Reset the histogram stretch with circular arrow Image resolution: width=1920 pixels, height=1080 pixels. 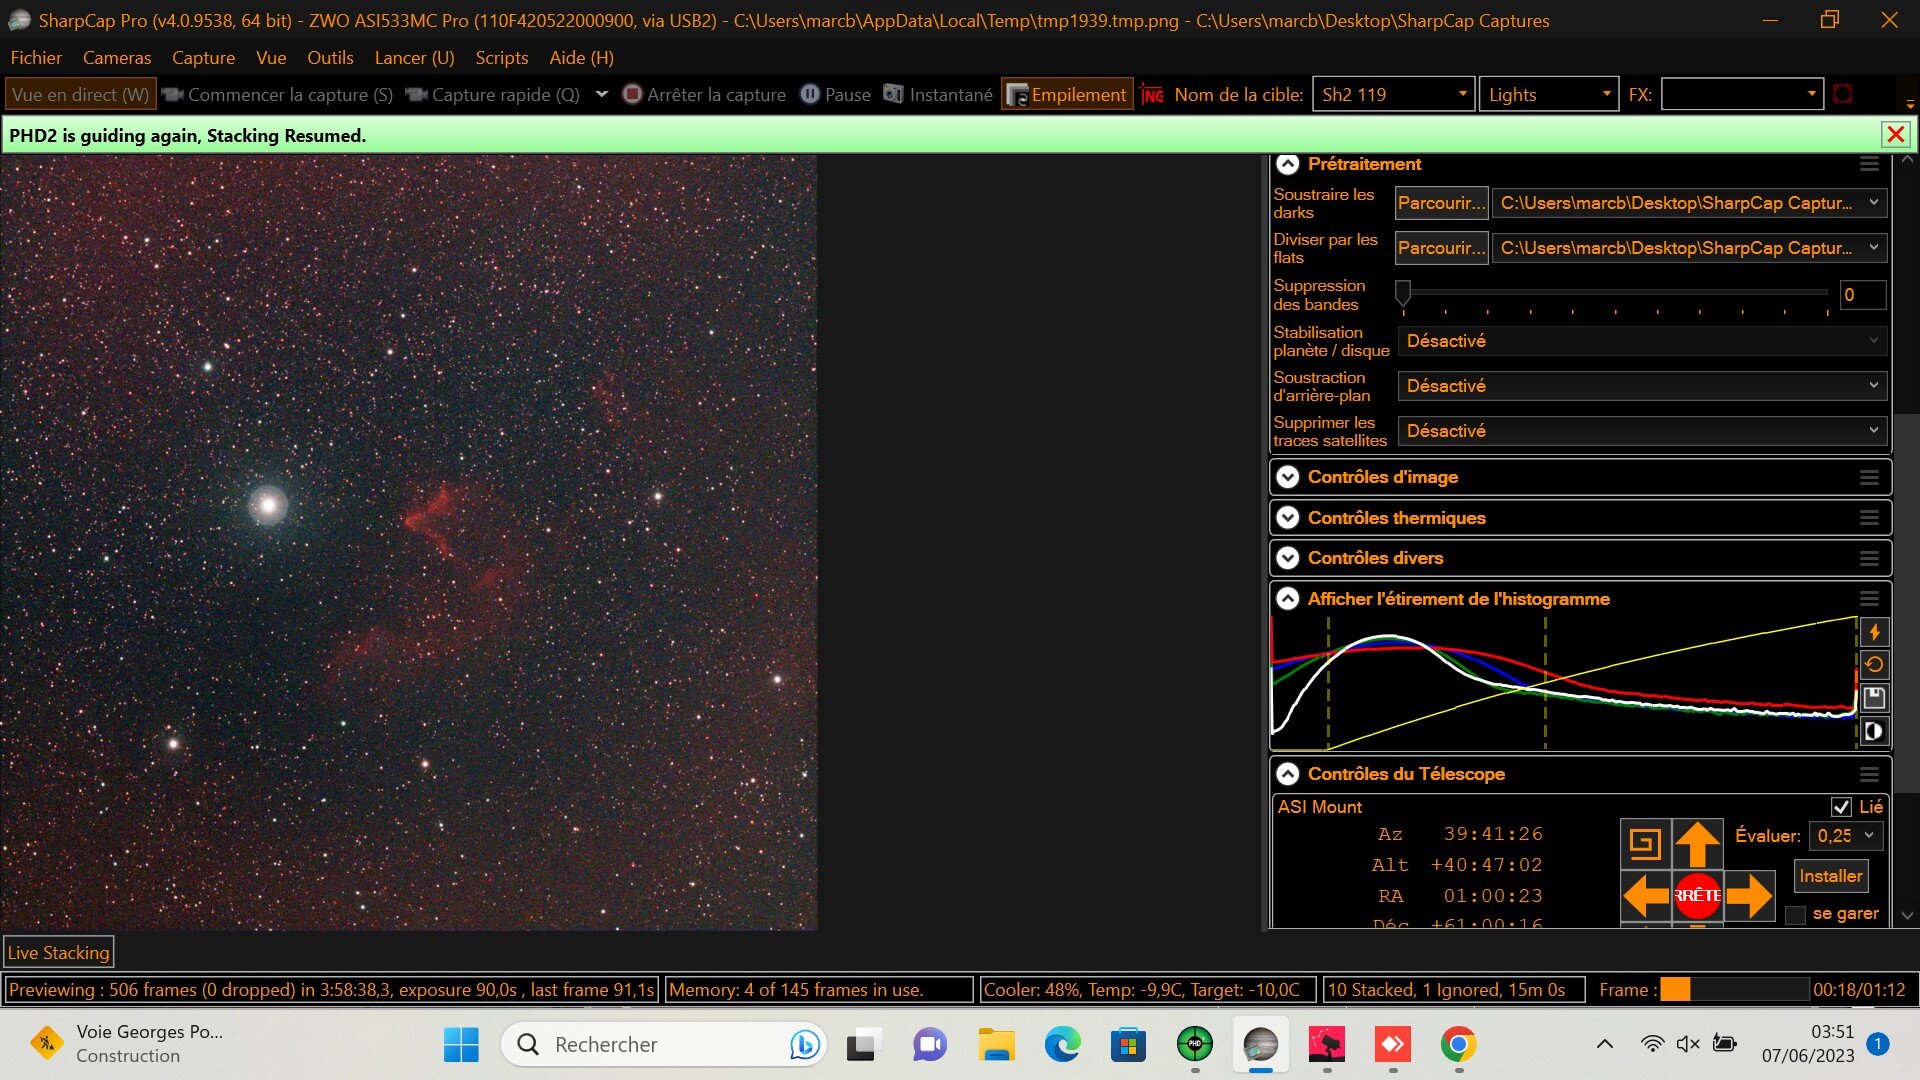click(1874, 664)
